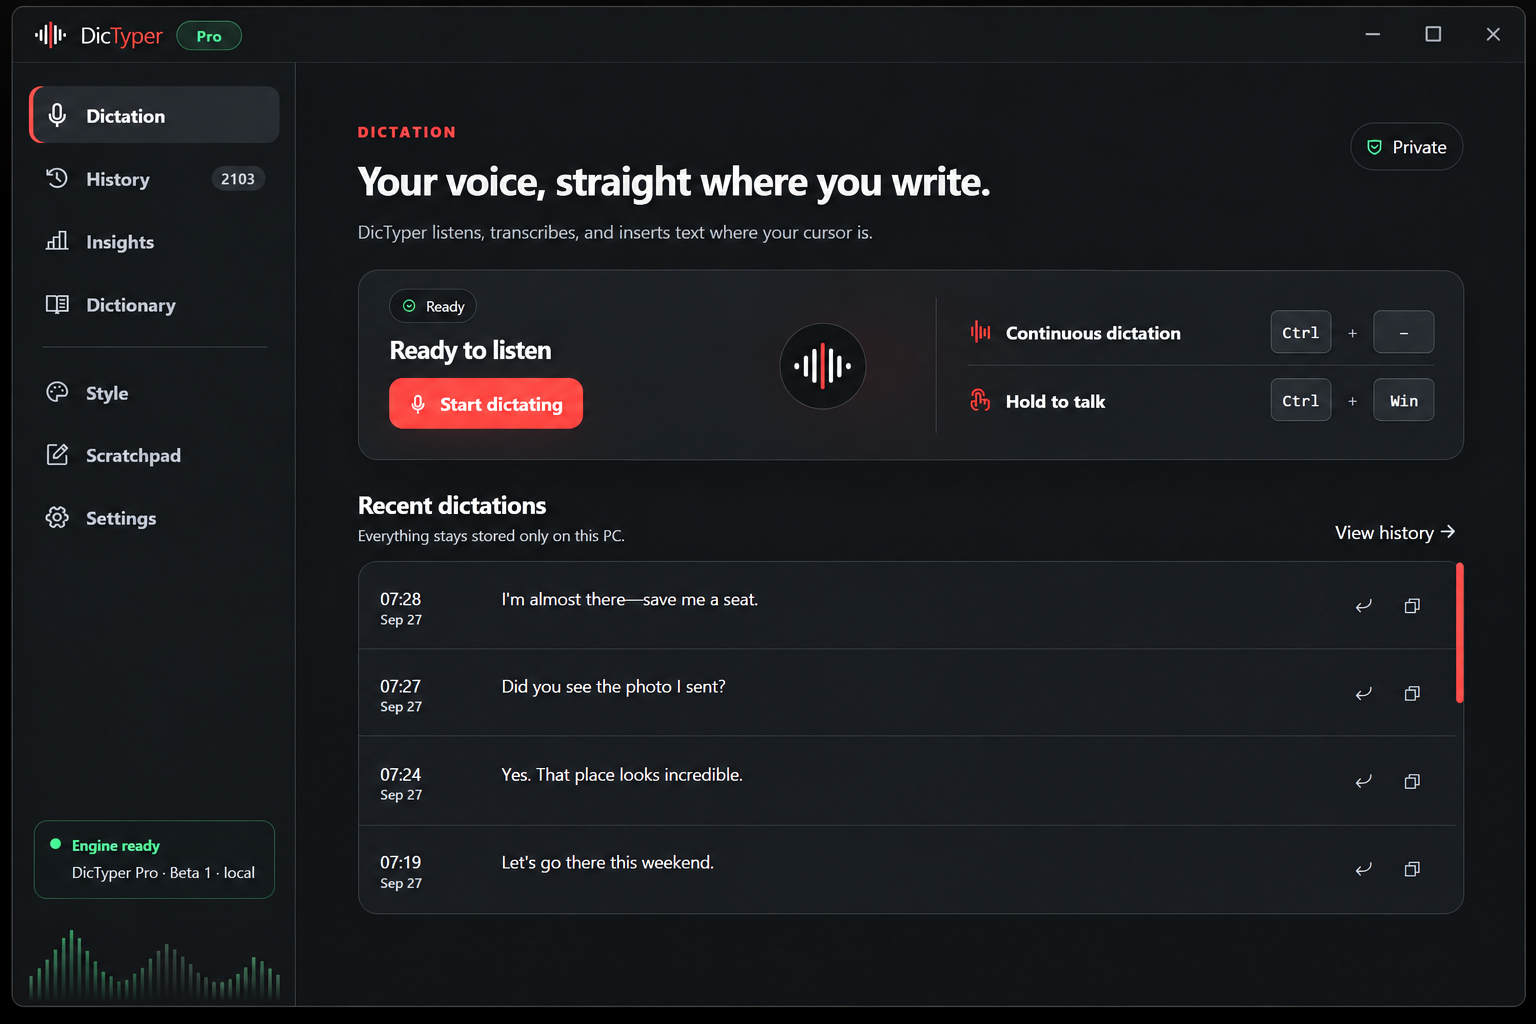Copy the 07:27 dictation text
The width and height of the screenshot is (1536, 1024).
1412,693
